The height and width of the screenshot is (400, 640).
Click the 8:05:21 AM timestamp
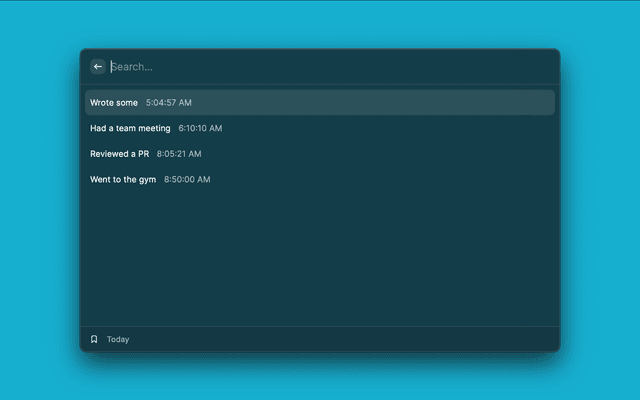tap(179, 154)
